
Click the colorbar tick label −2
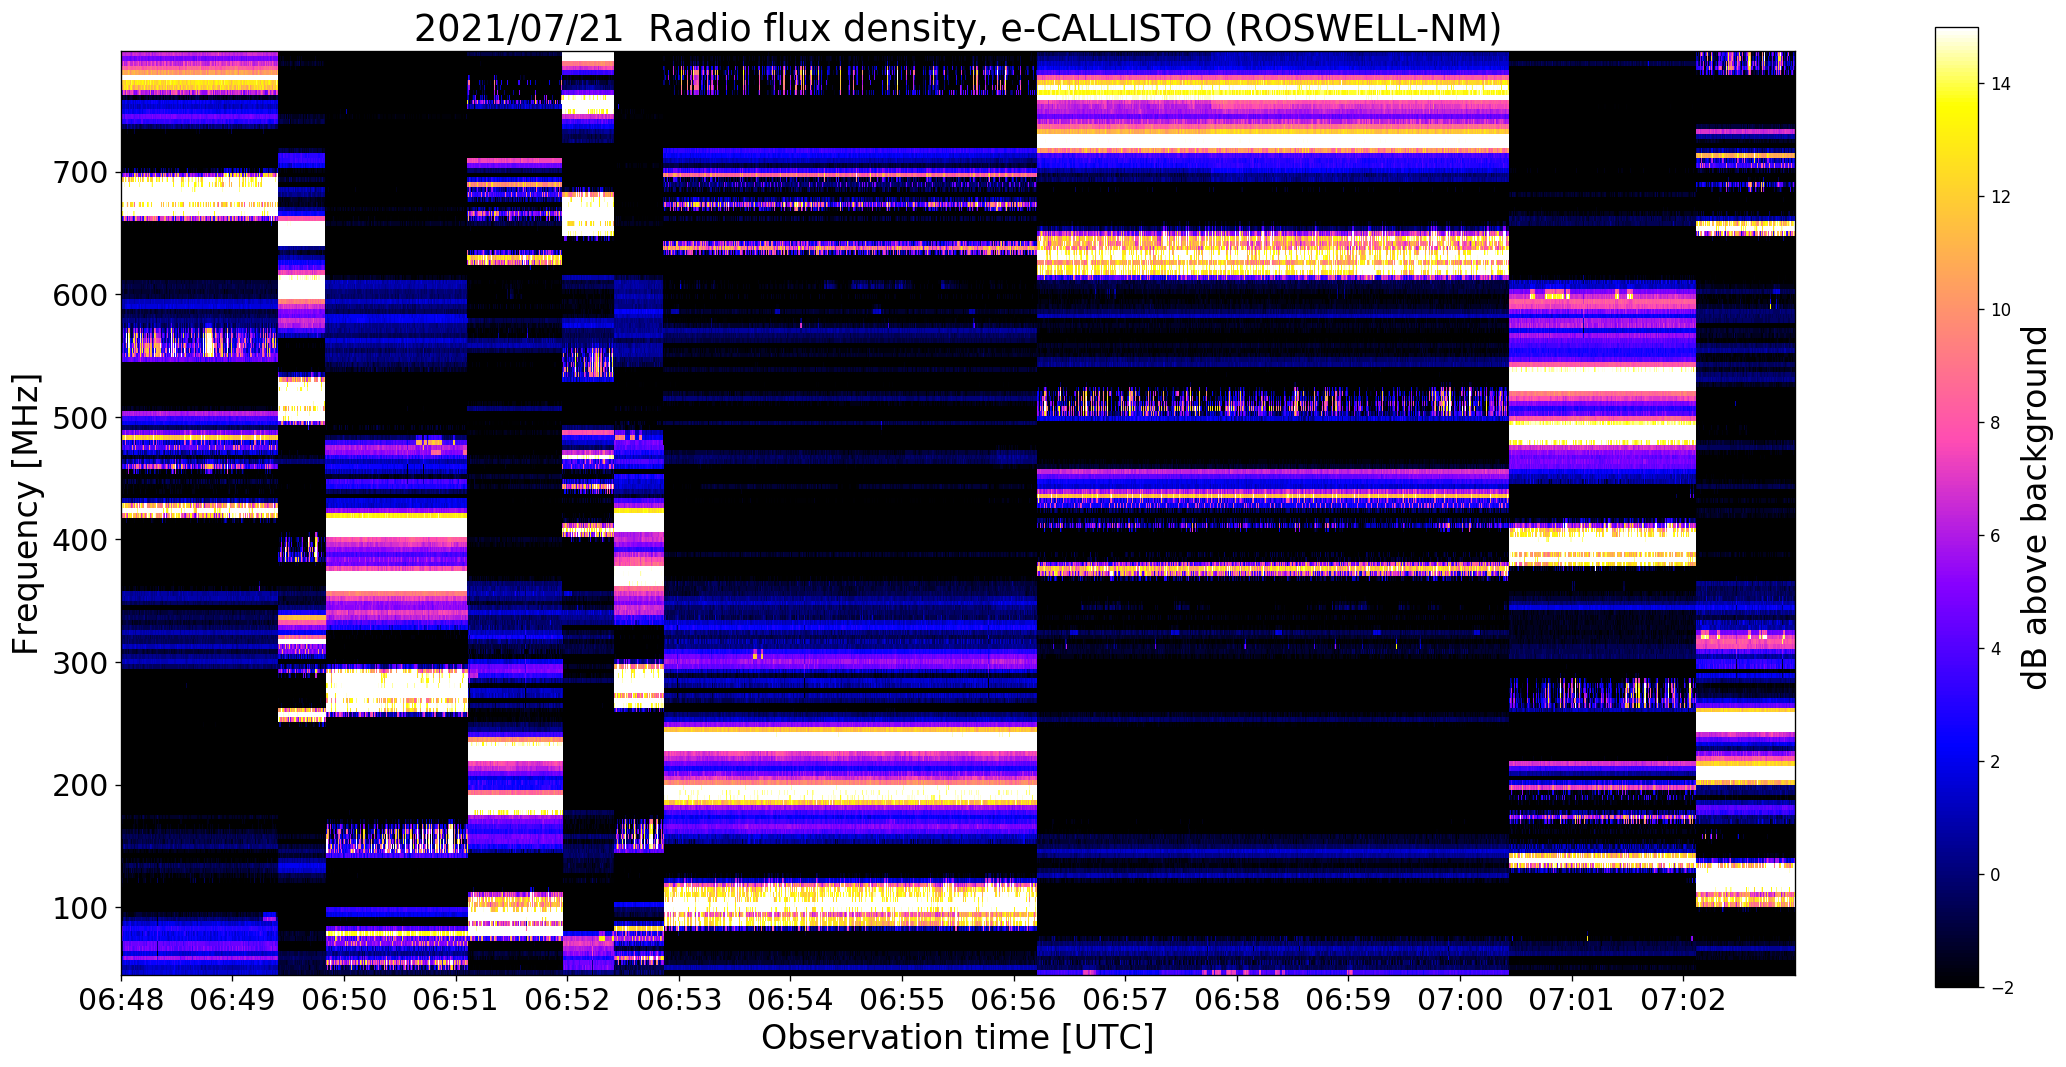[2001, 988]
